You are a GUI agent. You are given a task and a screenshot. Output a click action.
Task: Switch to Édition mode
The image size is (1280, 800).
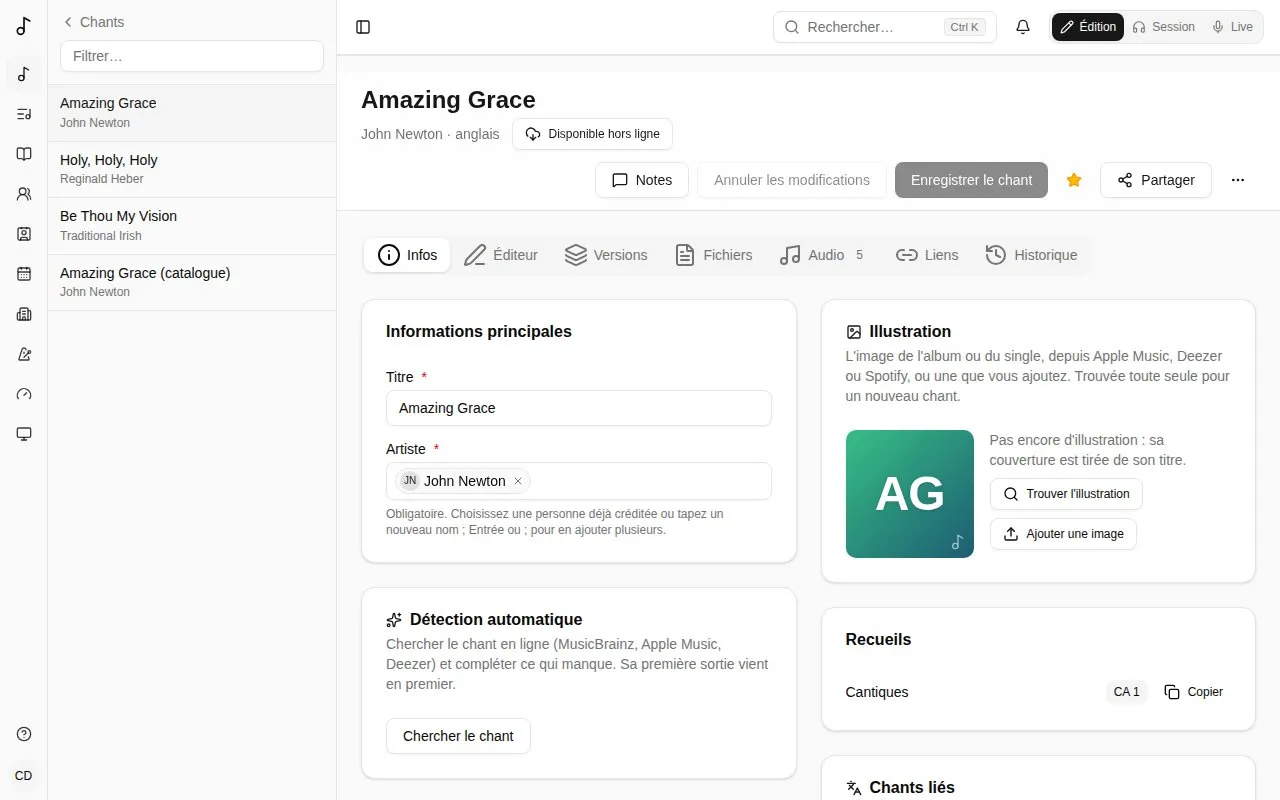point(1088,27)
